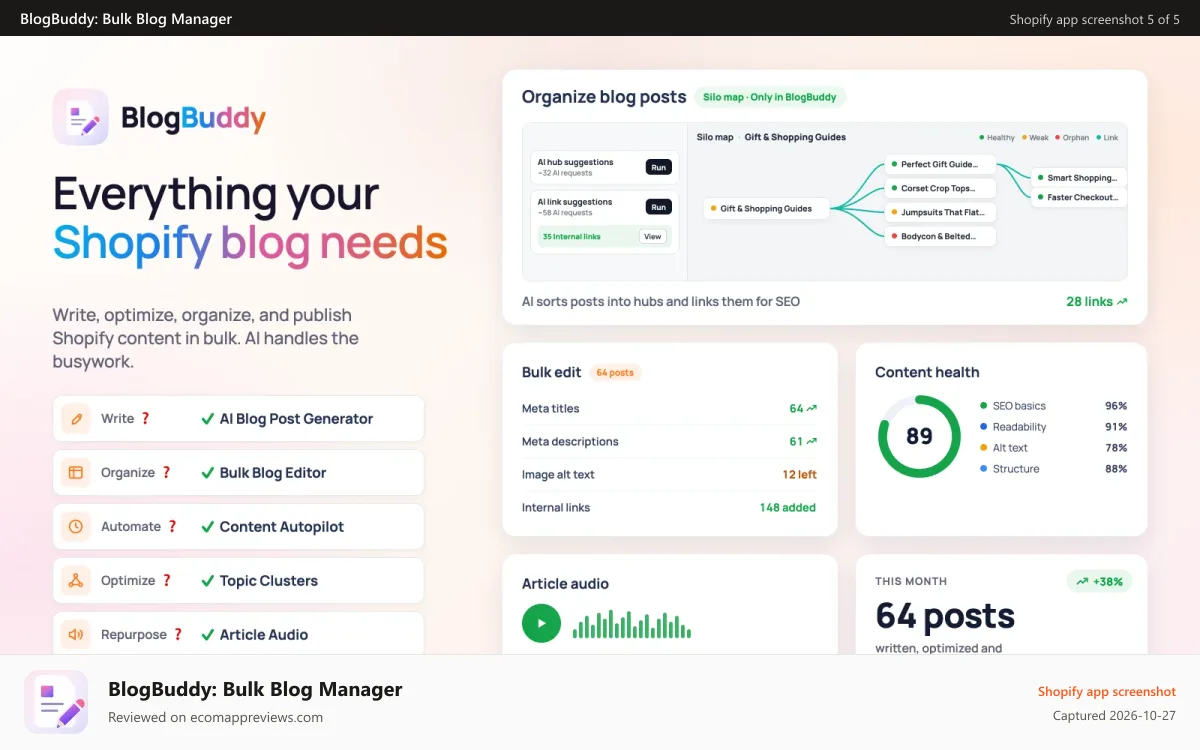Click the red question mark beside Optimize
This screenshot has height=750, width=1200.
[166, 581]
